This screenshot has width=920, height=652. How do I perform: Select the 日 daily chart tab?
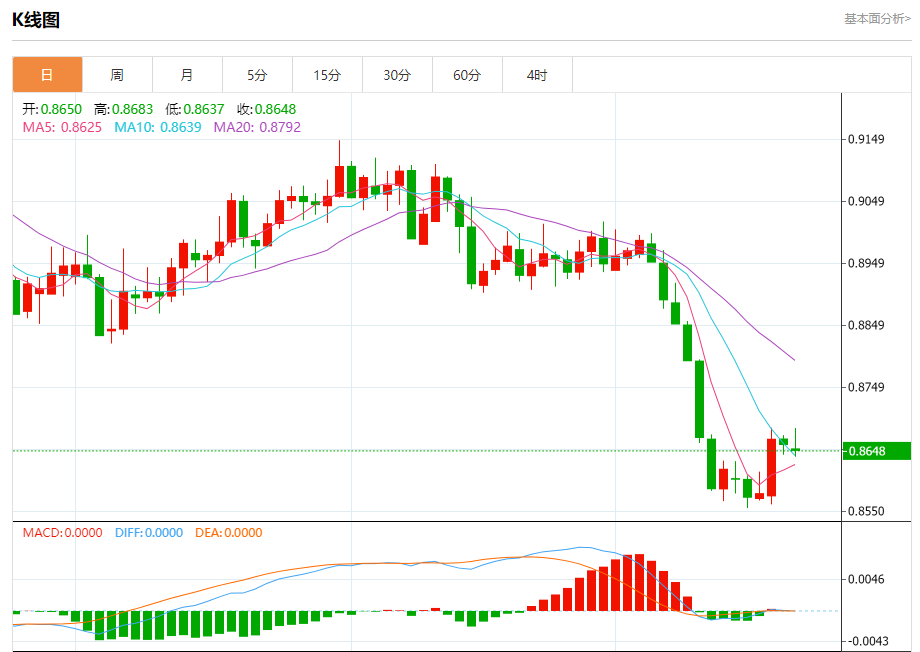coord(48,75)
